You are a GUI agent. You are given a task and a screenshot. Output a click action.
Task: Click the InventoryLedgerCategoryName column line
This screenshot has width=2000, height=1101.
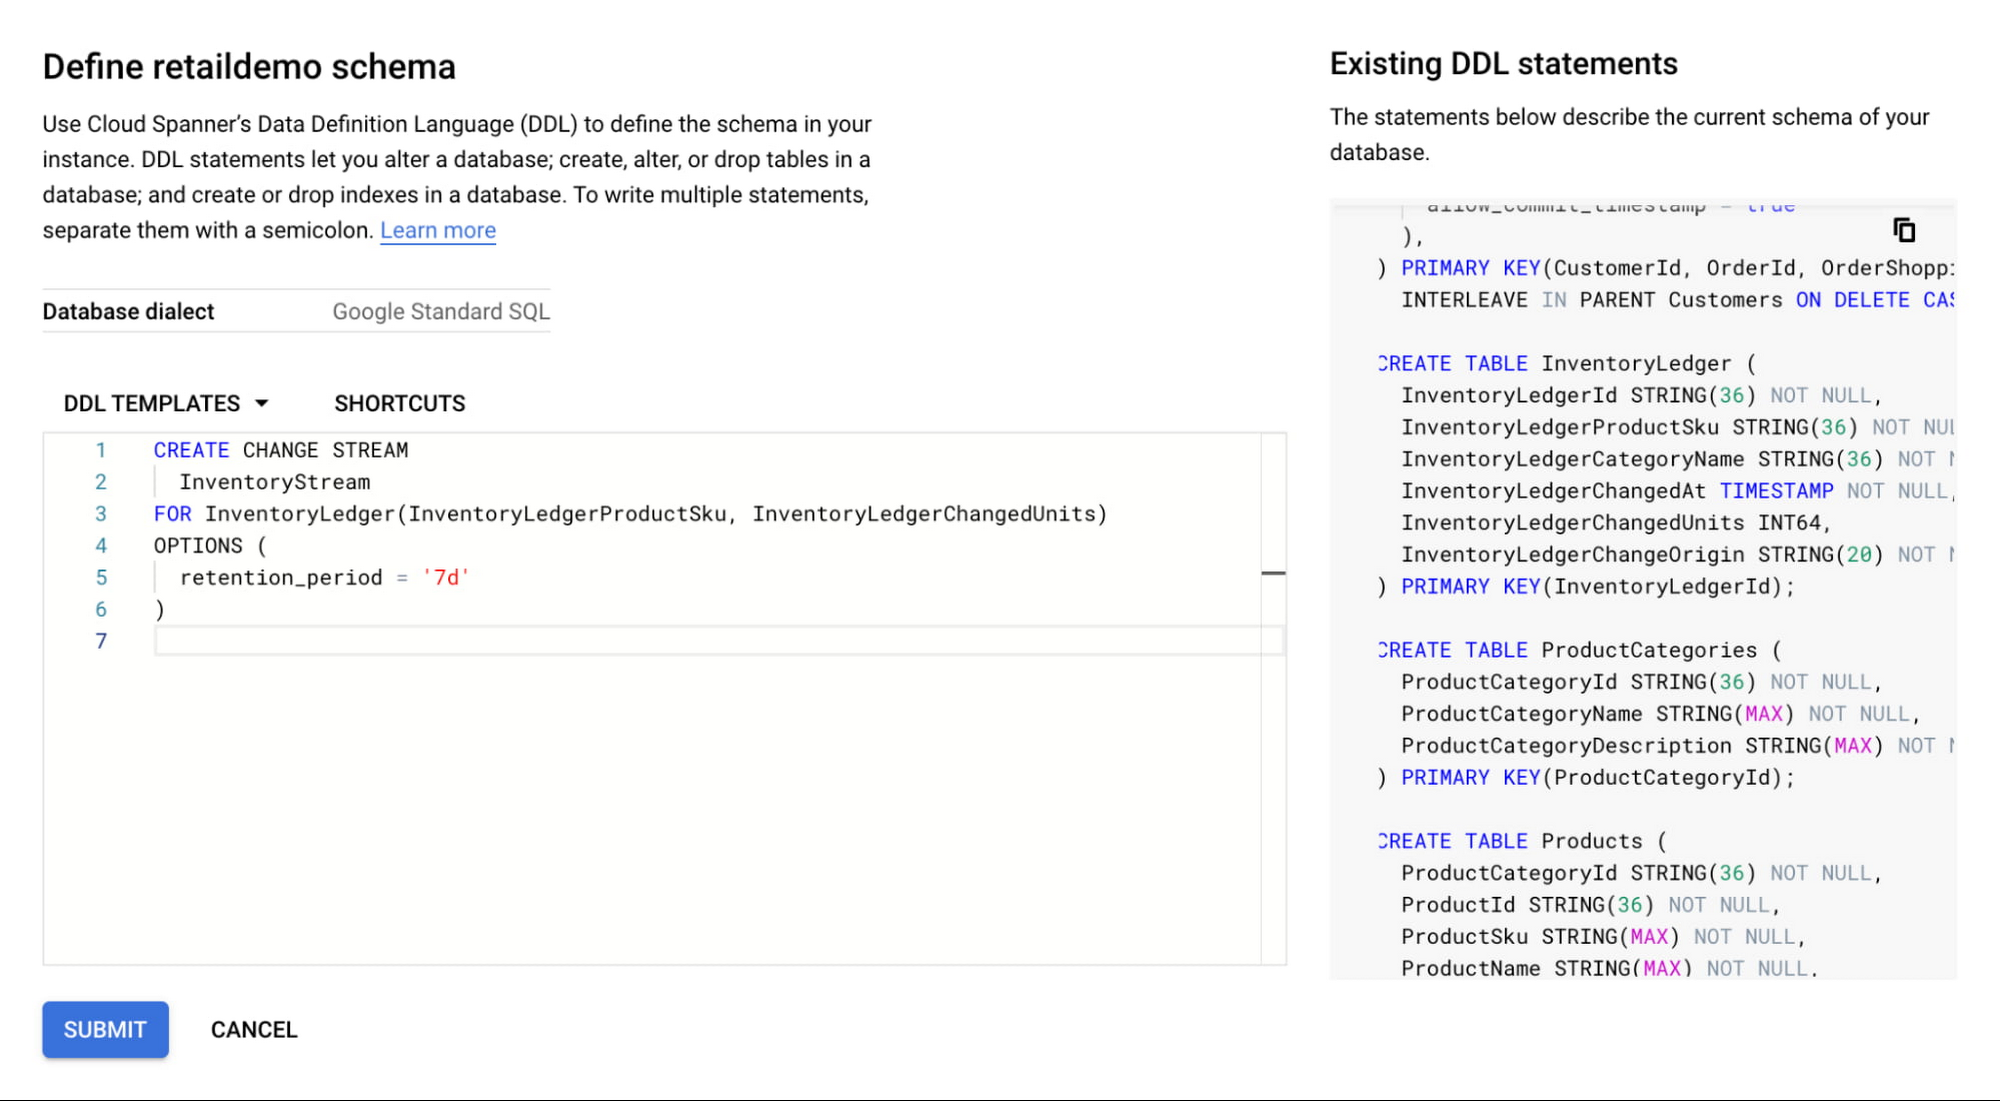[1677, 459]
